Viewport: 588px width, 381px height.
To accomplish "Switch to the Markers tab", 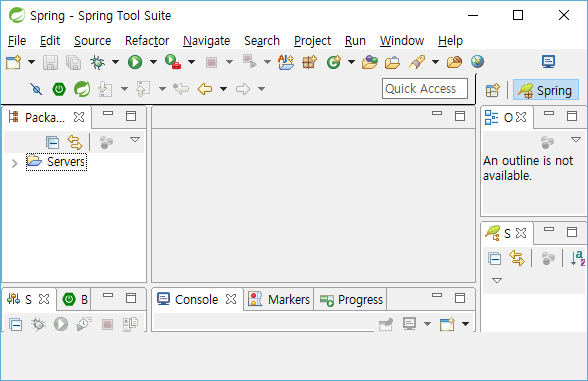I will (x=279, y=299).
